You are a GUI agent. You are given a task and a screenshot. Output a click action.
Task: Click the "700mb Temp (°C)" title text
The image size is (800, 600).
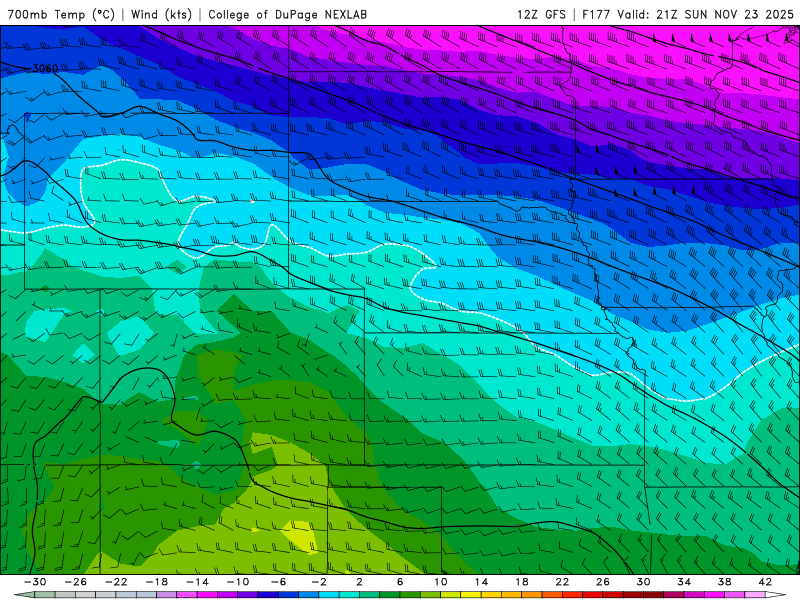[61, 15]
